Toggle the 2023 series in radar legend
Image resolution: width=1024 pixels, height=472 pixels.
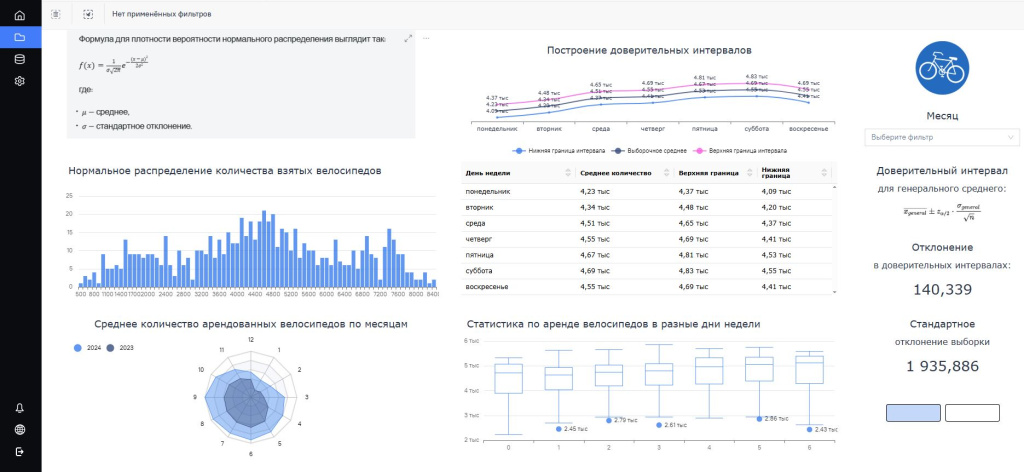[120, 348]
